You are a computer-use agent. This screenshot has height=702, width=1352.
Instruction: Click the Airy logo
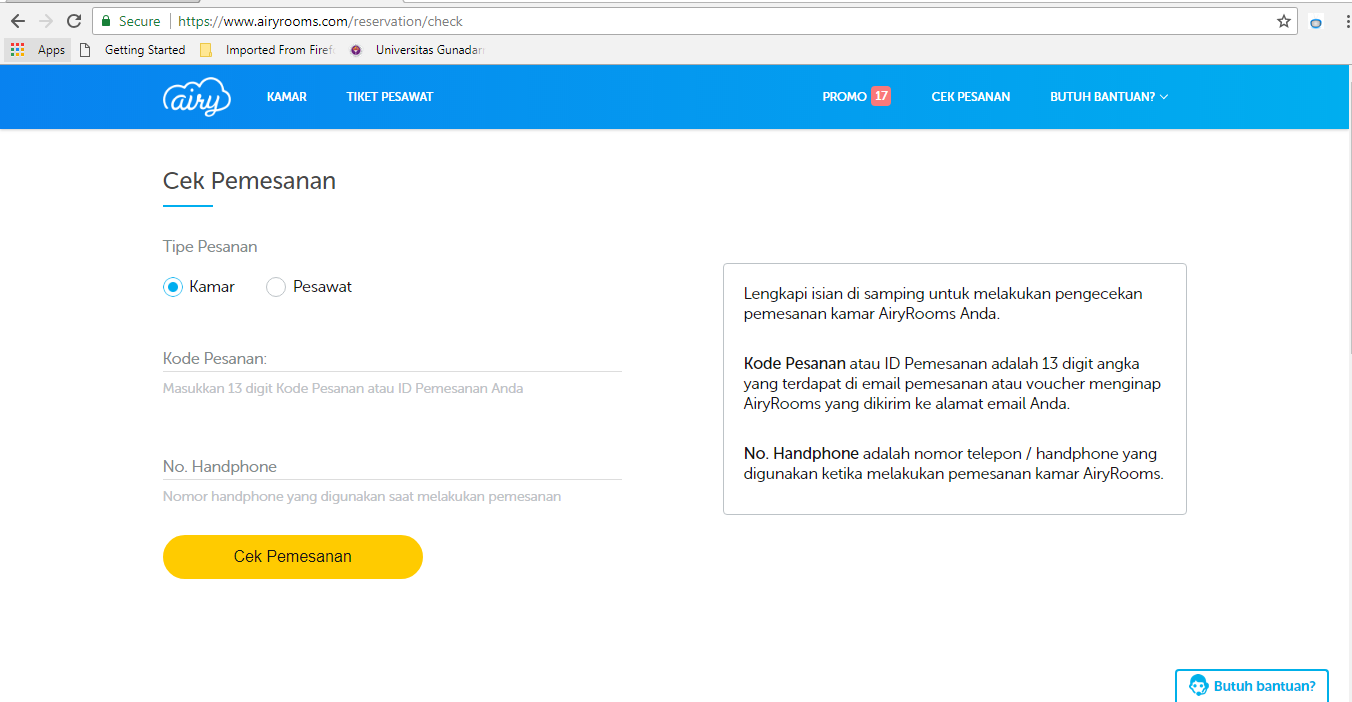tap(197, 97)
